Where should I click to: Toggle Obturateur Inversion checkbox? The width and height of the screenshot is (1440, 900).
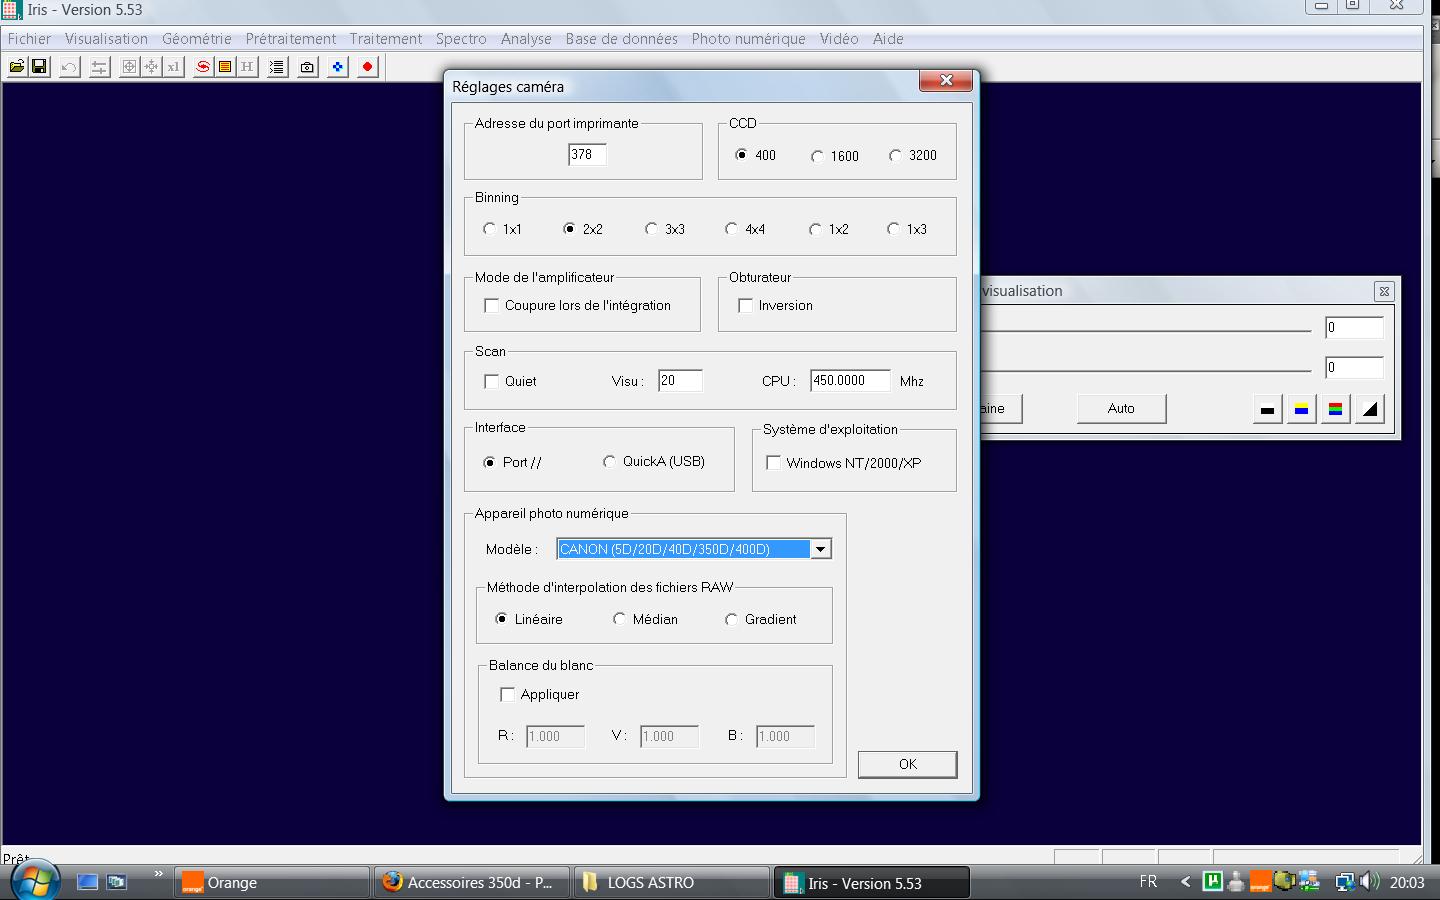click(x=746, y=305)
